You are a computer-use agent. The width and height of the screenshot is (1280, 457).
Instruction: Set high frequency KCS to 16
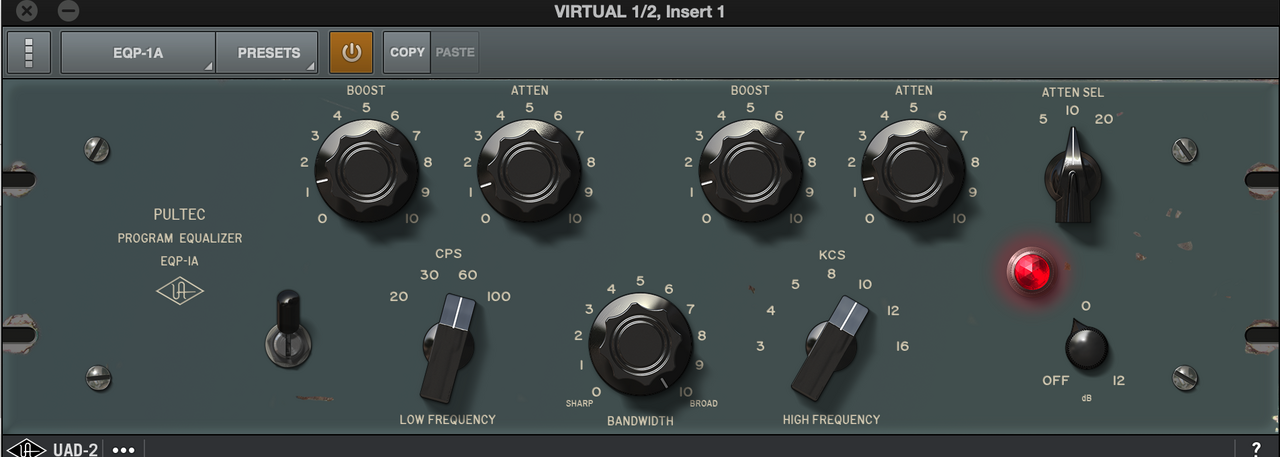pos(903,346)
